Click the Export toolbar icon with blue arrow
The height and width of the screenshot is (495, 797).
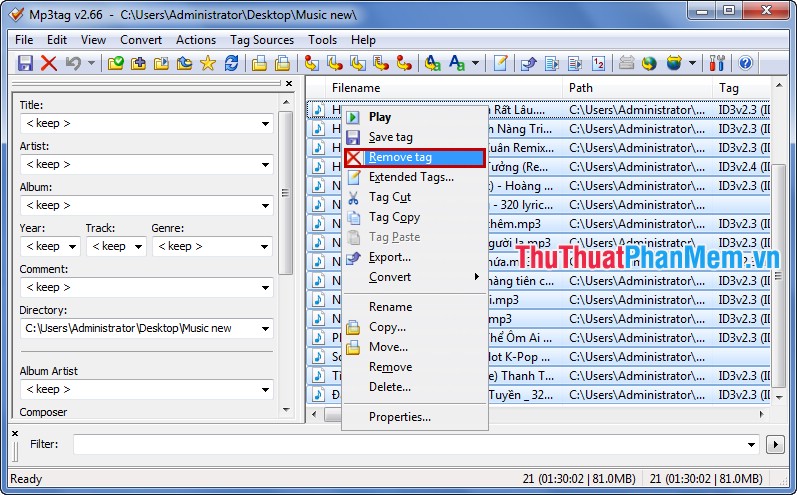(x=529, y=63)
